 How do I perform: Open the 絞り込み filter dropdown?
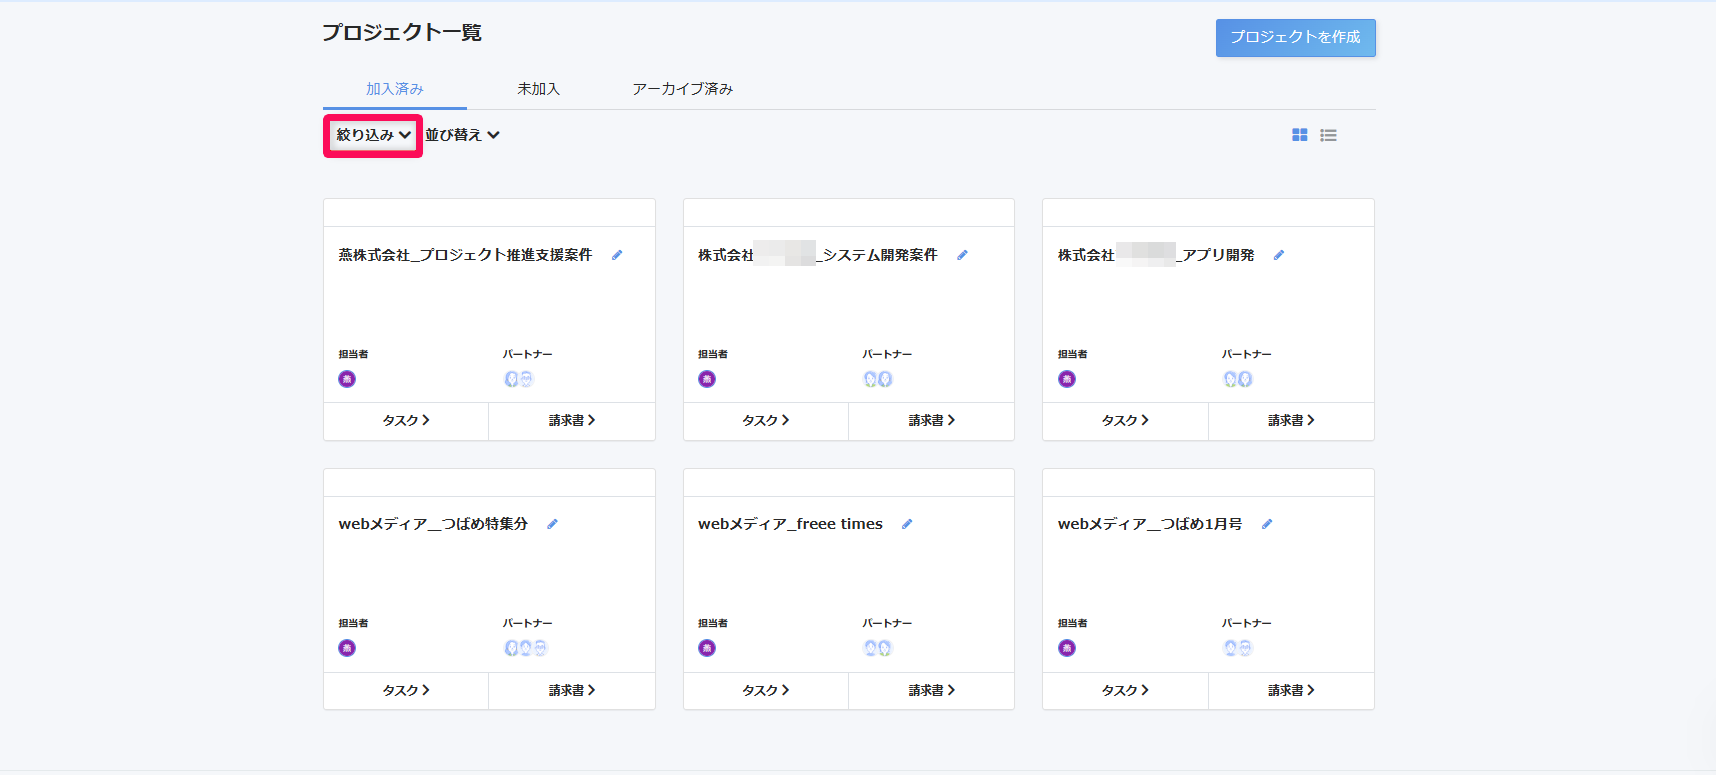[373, 135]
